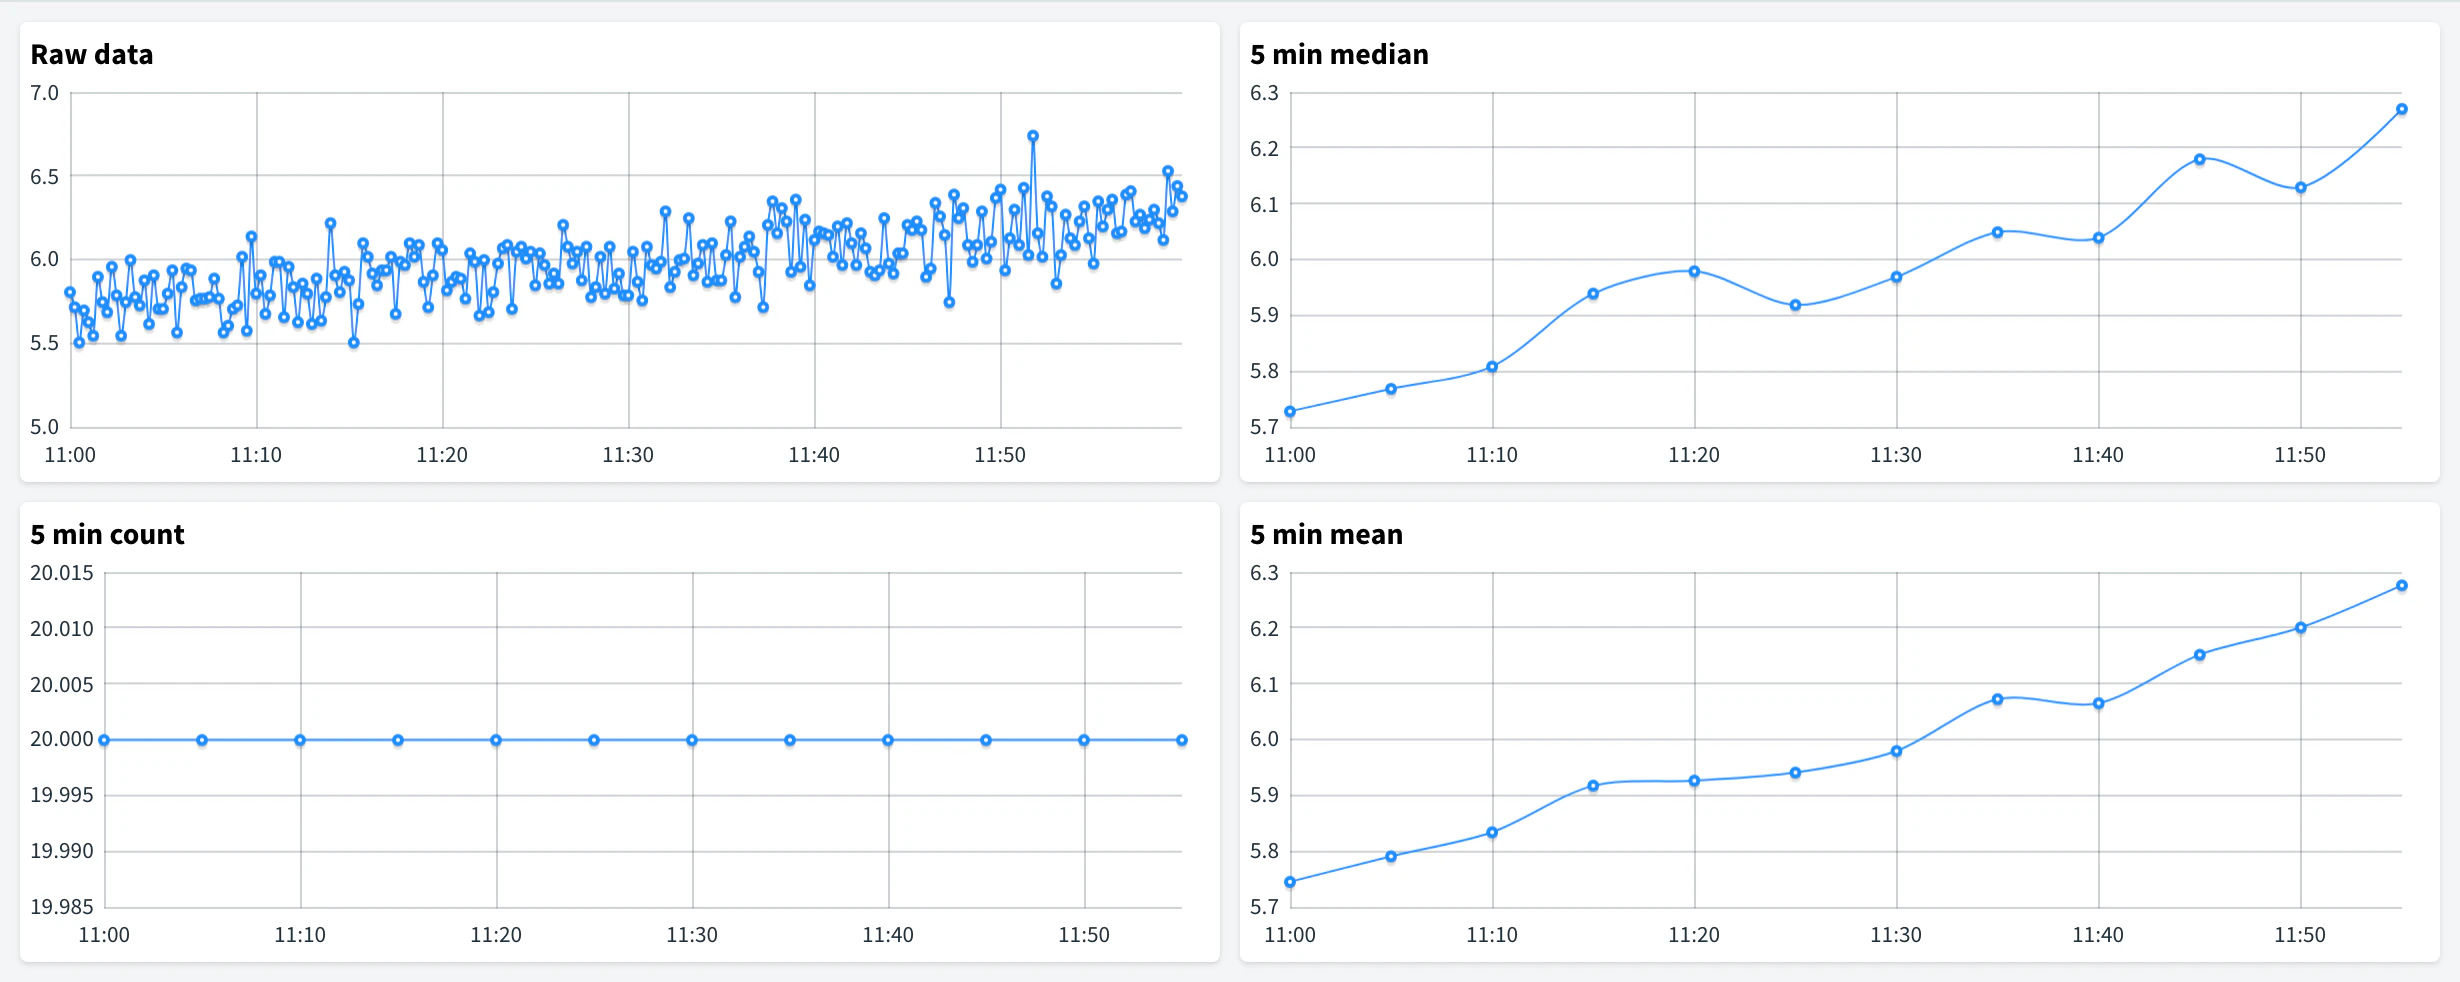Click the "Raw data" panel title

92,54
